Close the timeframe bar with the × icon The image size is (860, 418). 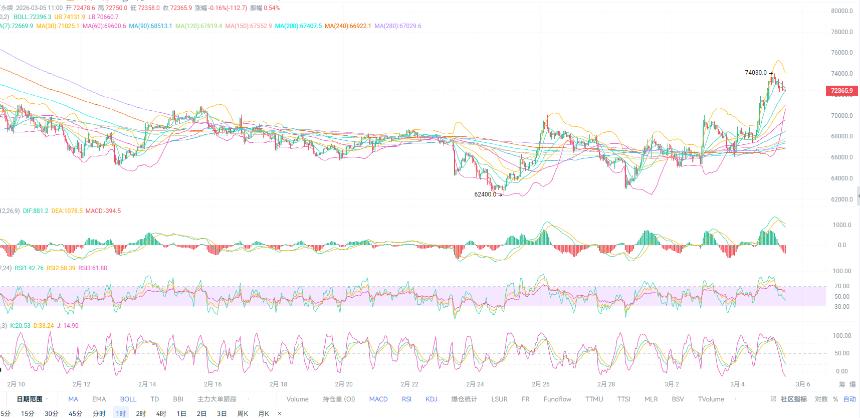tap(280, 413)
